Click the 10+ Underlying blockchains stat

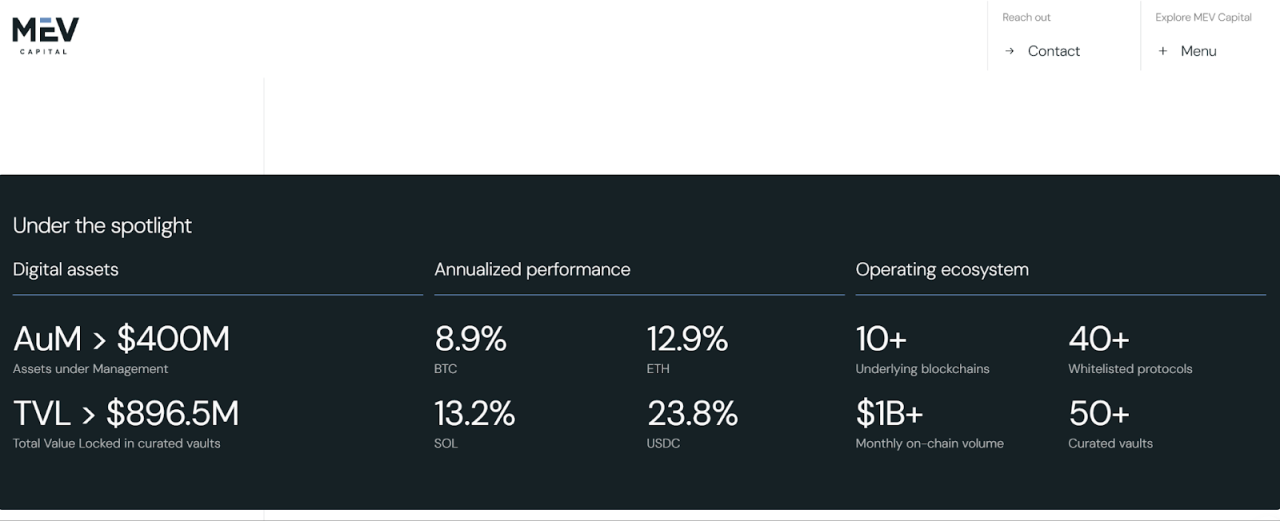click(x=881, y=340)
